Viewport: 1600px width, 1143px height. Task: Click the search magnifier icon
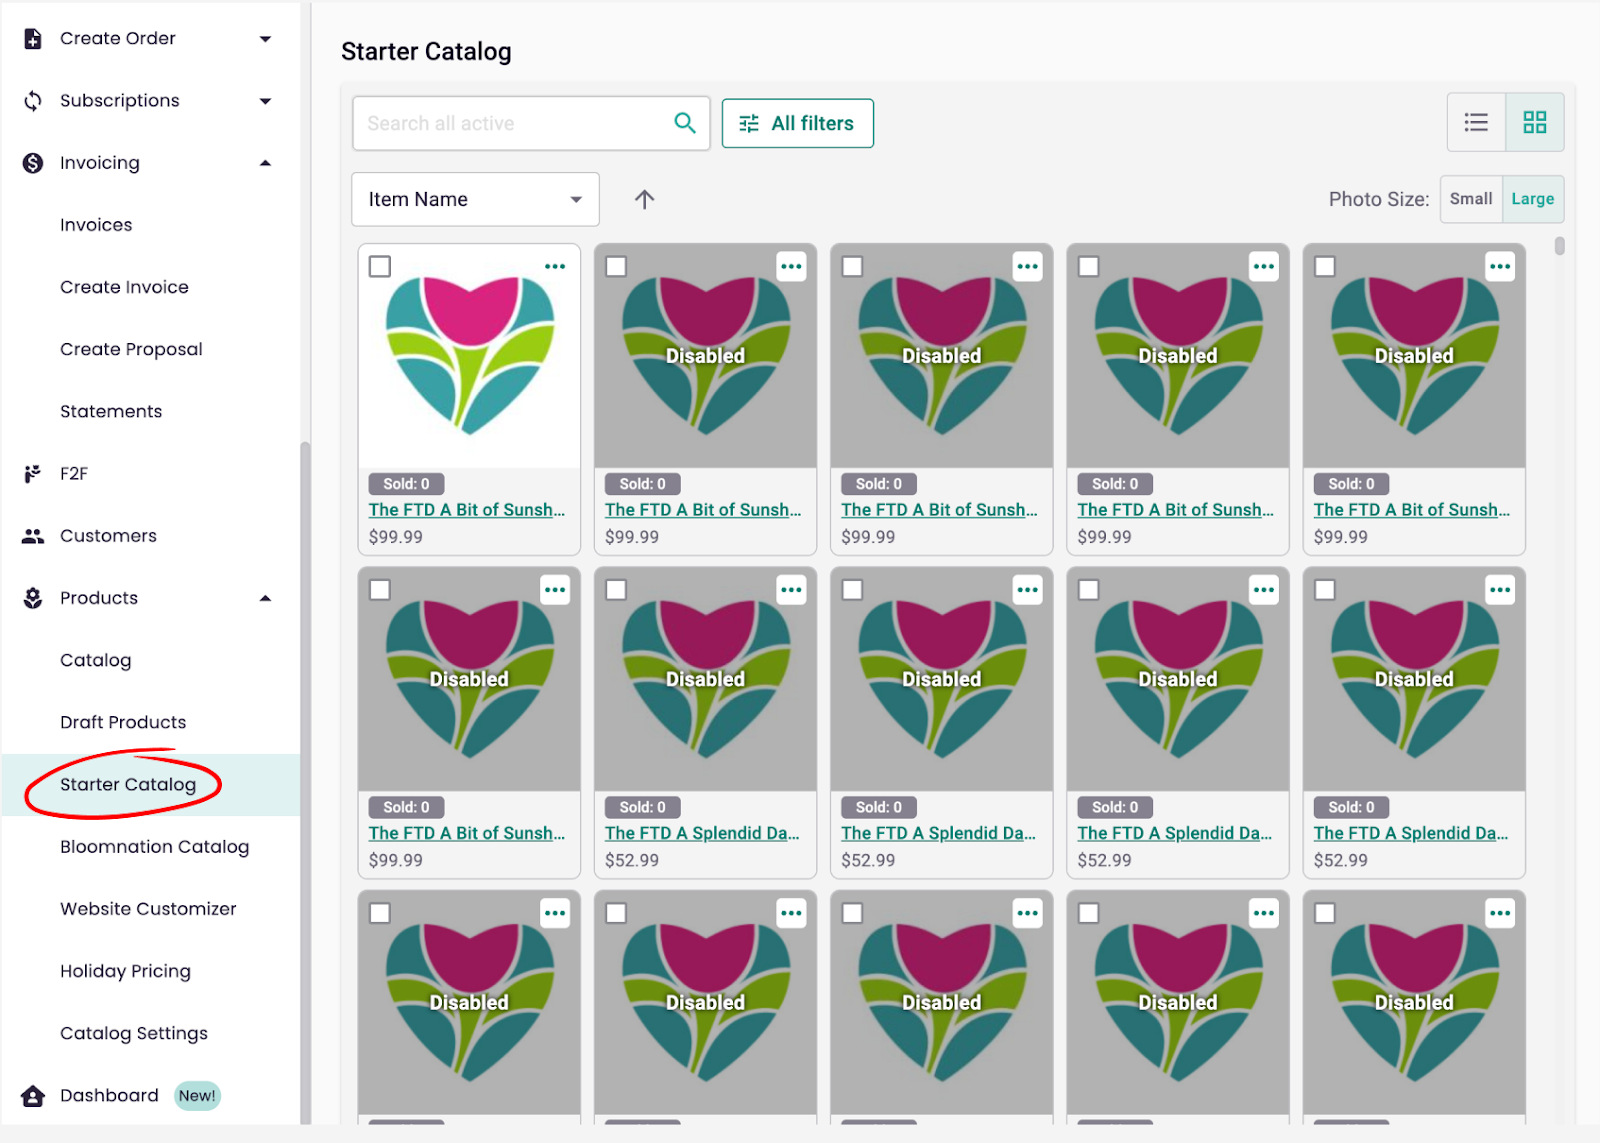[685, 123]
